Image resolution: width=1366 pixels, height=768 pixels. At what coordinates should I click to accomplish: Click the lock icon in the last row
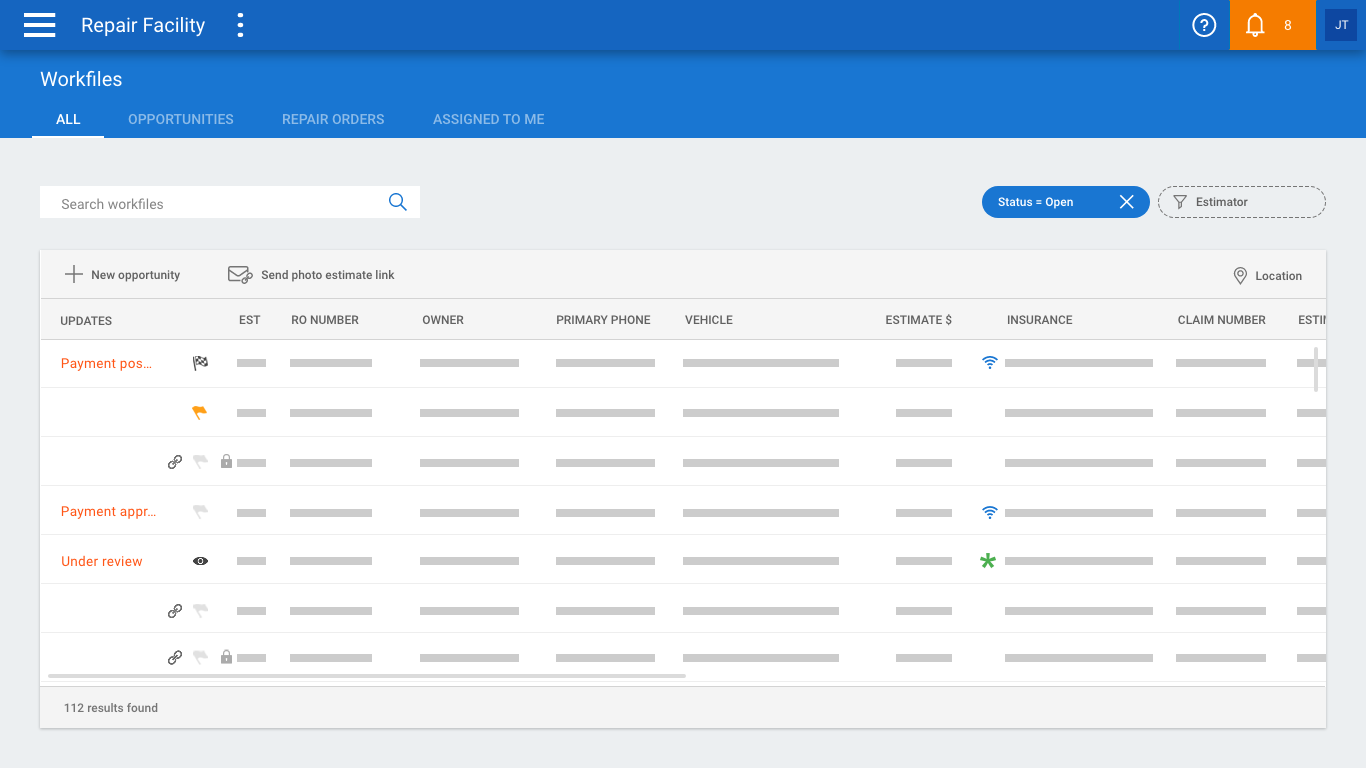[226, 657]
